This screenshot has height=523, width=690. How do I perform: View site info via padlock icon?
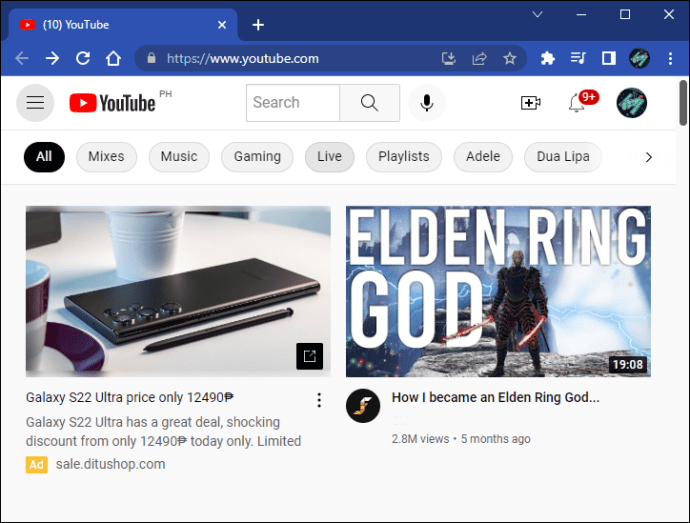151,58
